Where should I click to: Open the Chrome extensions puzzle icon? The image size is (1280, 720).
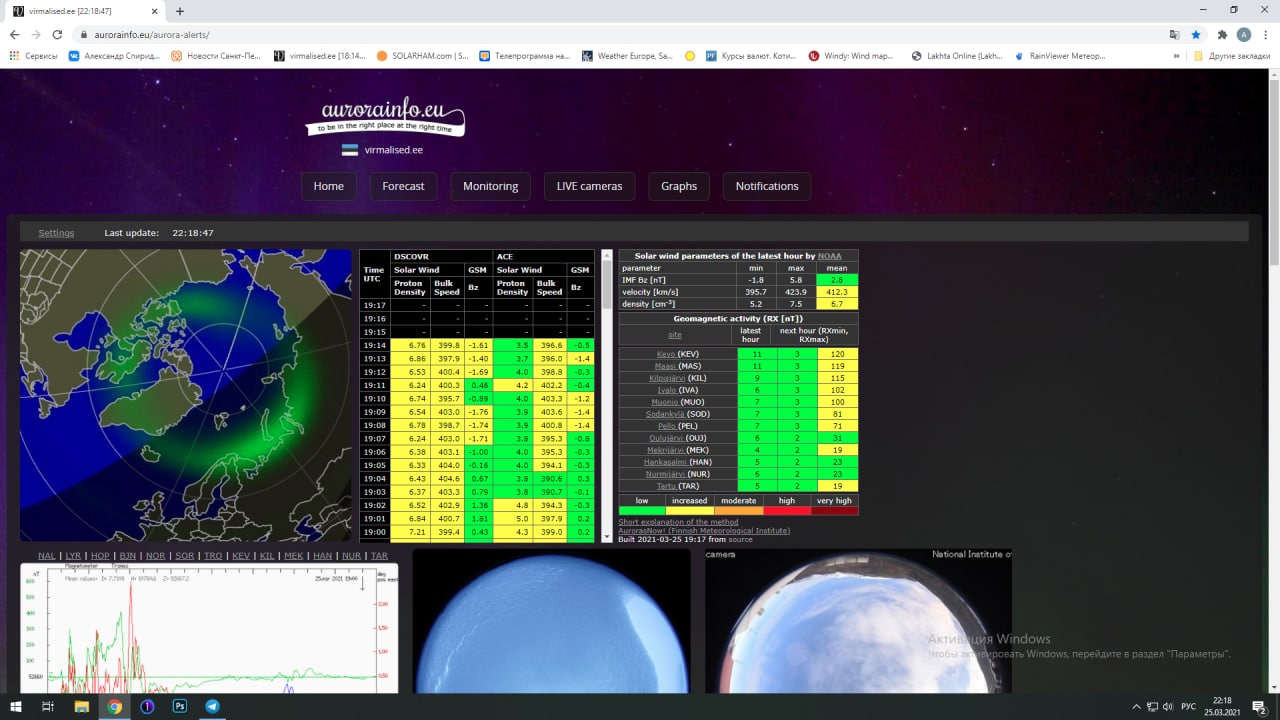click(x=1222, y=34)
